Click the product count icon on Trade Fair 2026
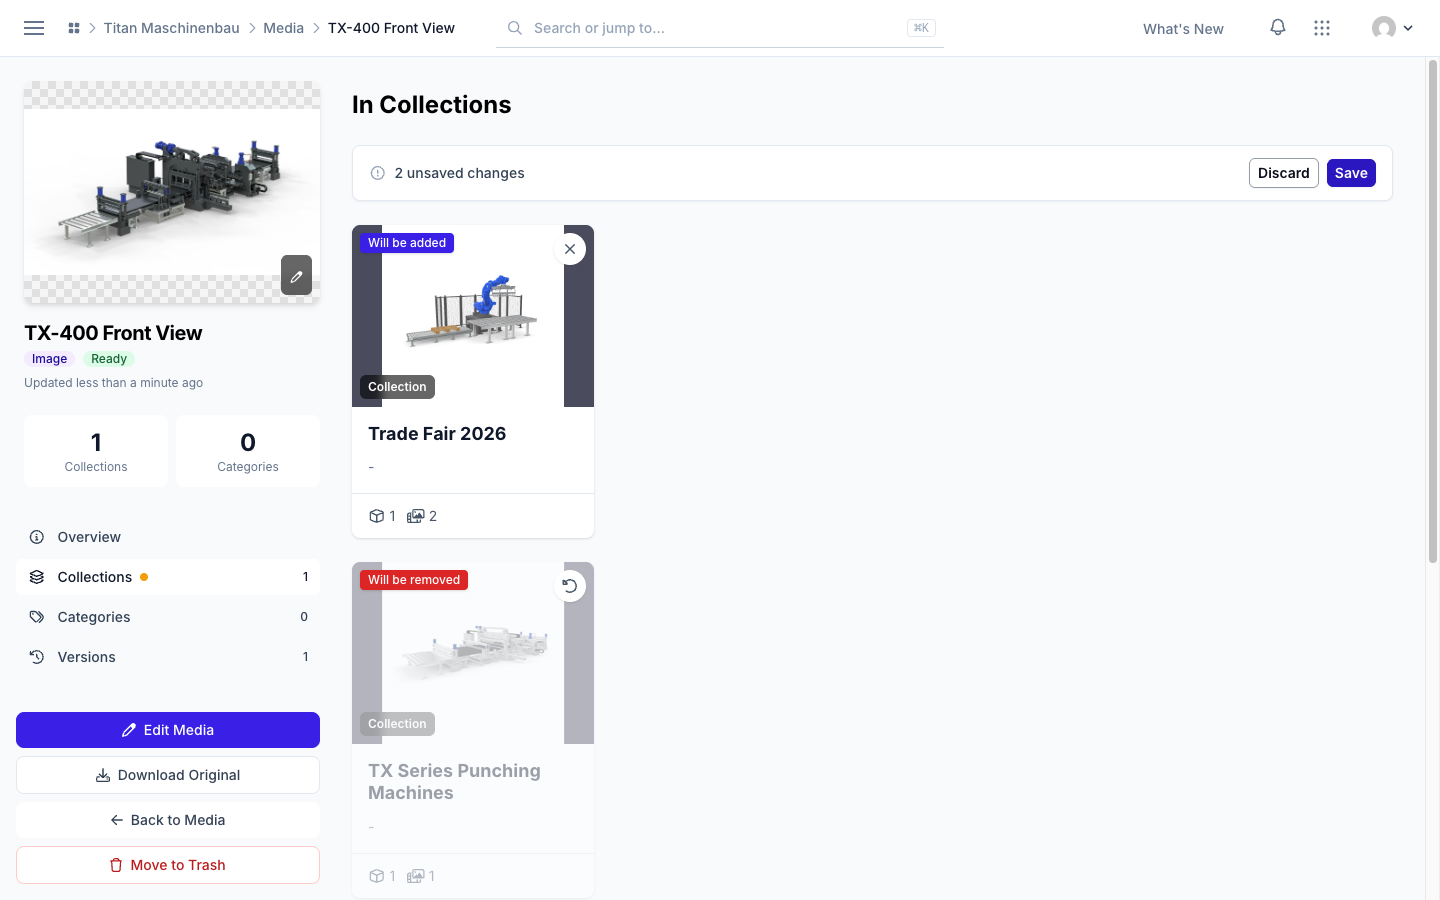Screen dimensions: 1440x900 377,516
